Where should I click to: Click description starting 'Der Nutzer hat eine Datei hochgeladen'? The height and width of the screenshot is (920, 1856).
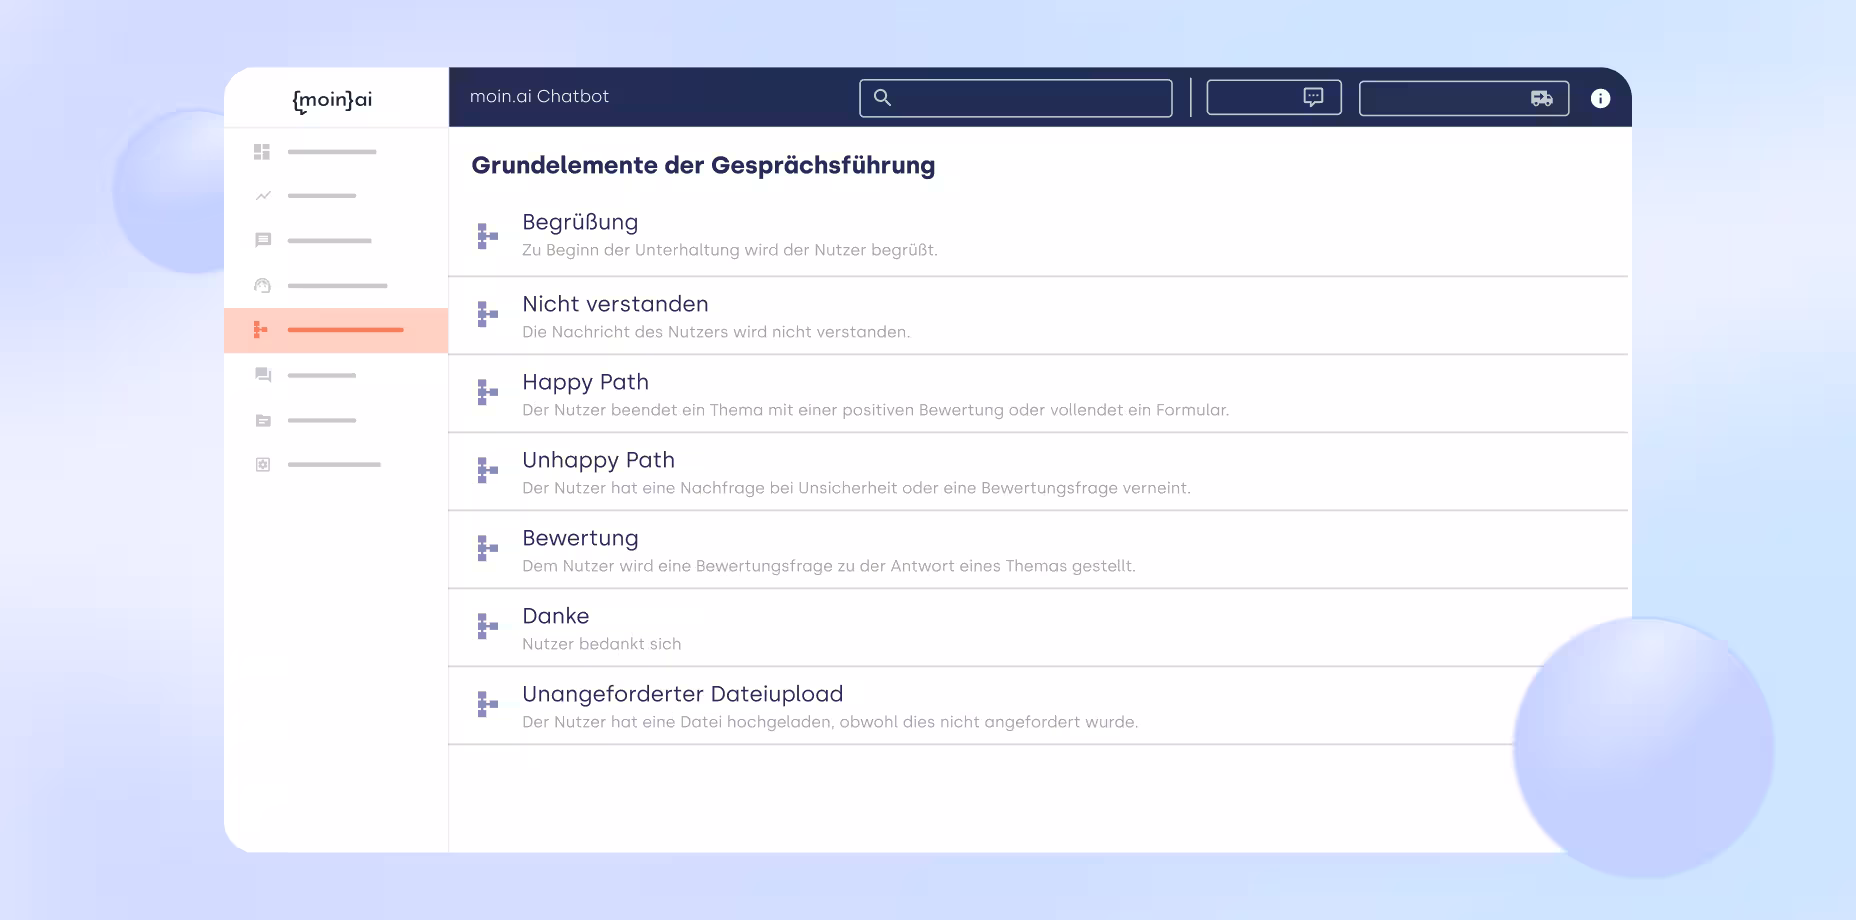(830, 722)
